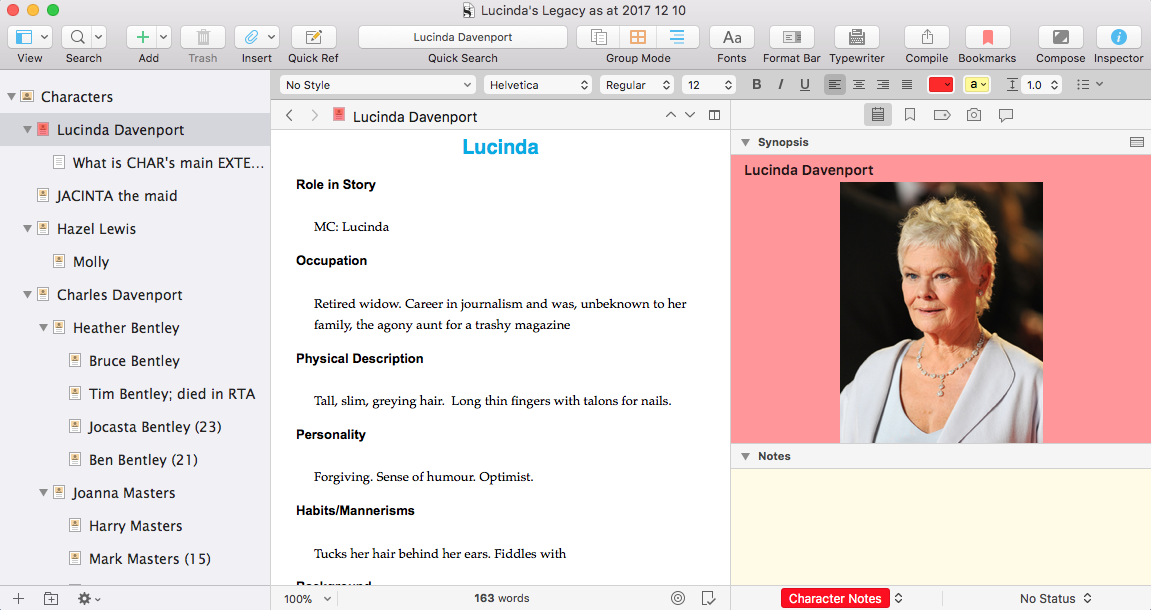Enter Compose full-screen mode
The height and width of the screenshot is (610, 1151).
(1061, 37)
